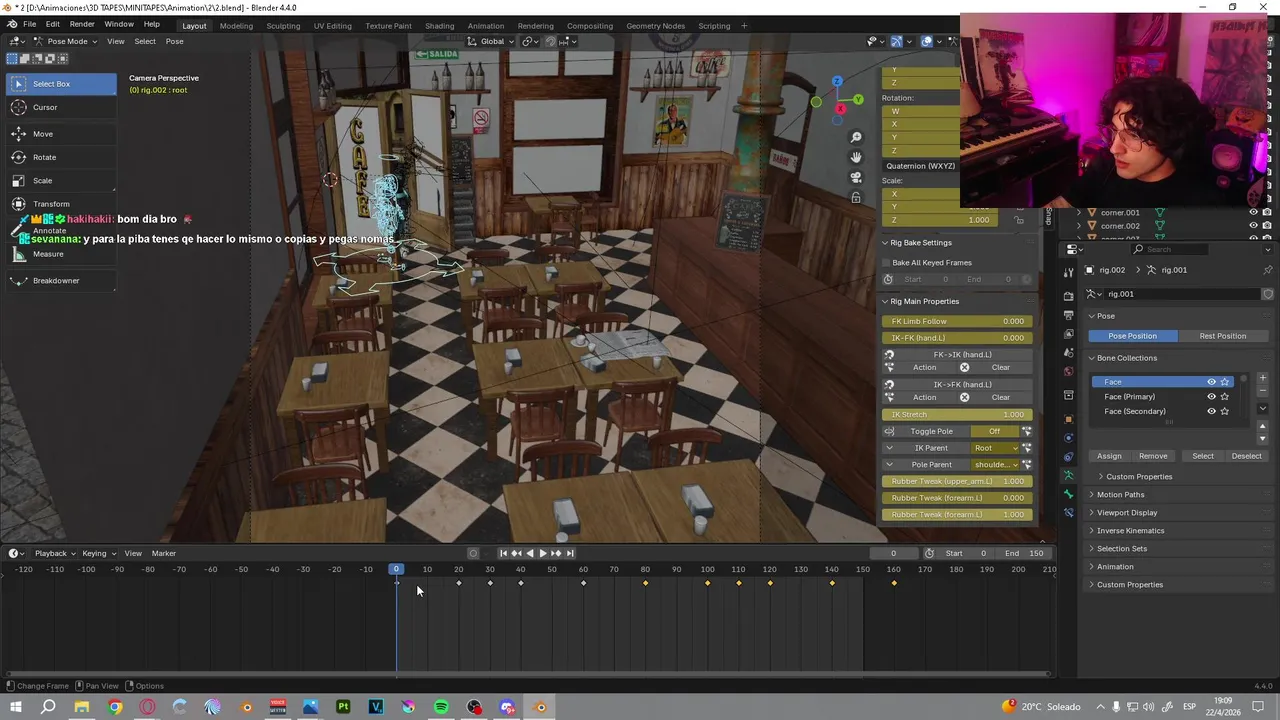Click the keyframe diamond at frame 80
The image size is (1280, 720).
tap(645, 583)
